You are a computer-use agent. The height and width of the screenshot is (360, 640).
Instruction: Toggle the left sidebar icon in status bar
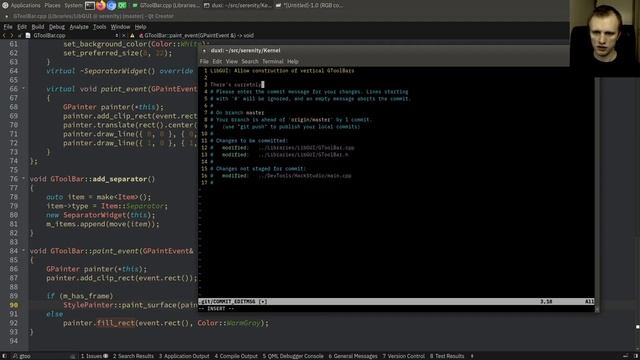point(4,356)
